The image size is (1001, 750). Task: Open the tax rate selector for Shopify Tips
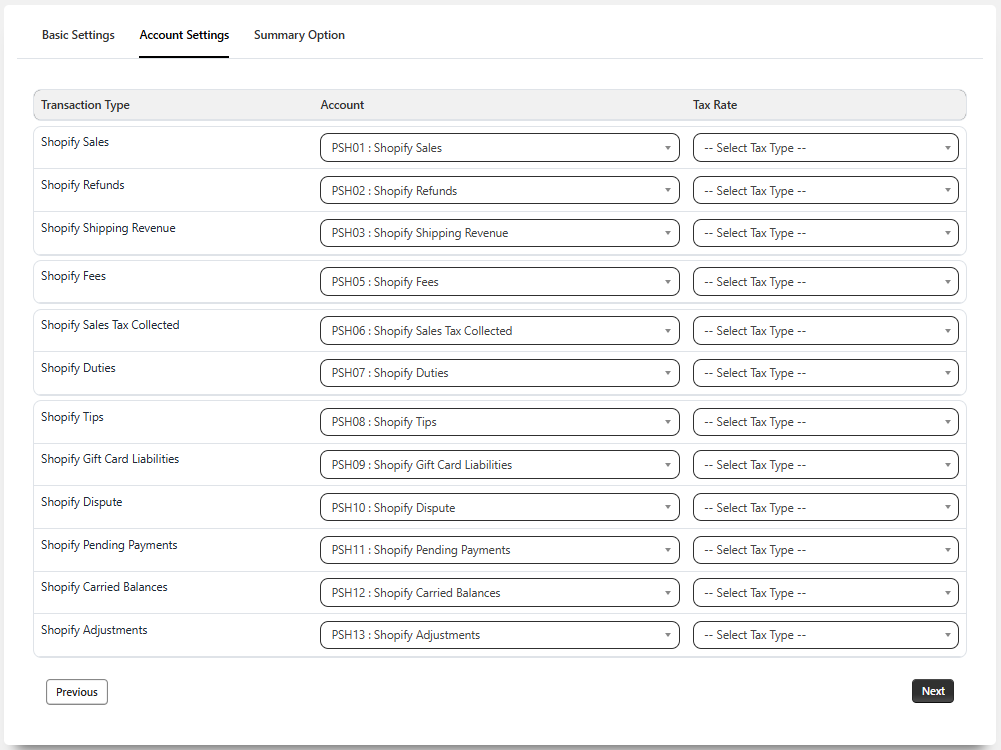click(825, 422)
